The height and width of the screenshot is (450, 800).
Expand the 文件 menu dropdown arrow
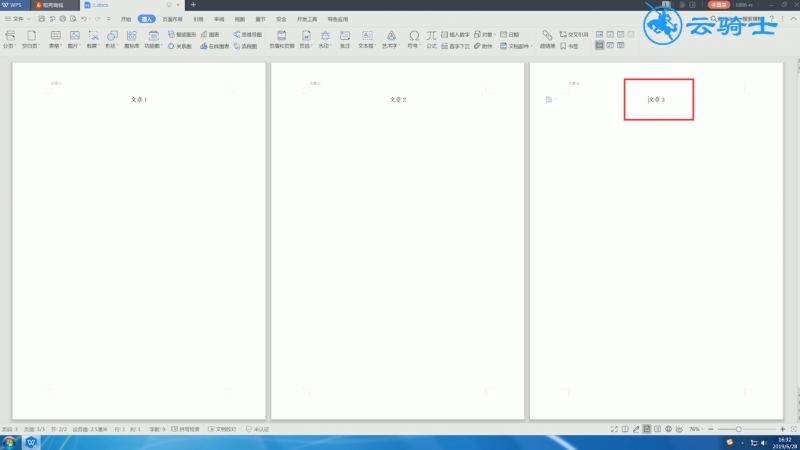[29, 19]
